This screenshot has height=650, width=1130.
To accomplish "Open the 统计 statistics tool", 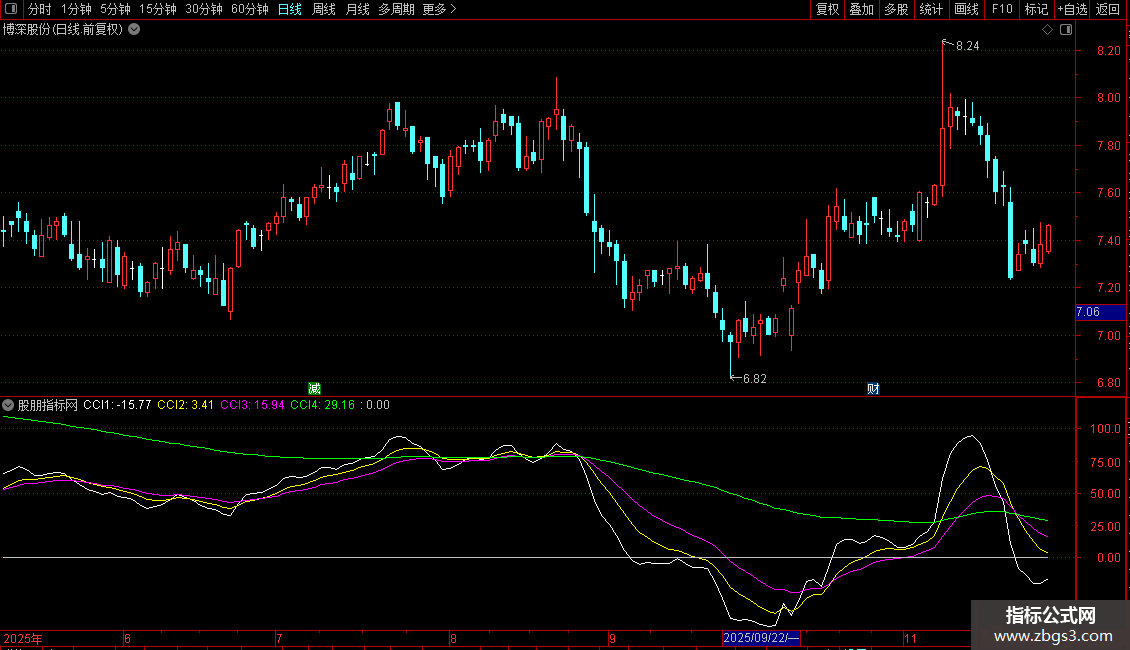I will pyautogui.click(x=931, y=9).
